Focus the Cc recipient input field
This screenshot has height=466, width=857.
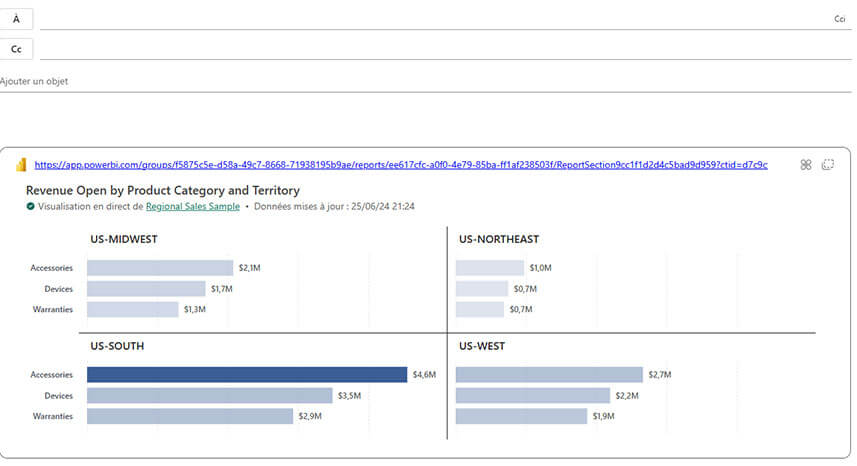445,49
